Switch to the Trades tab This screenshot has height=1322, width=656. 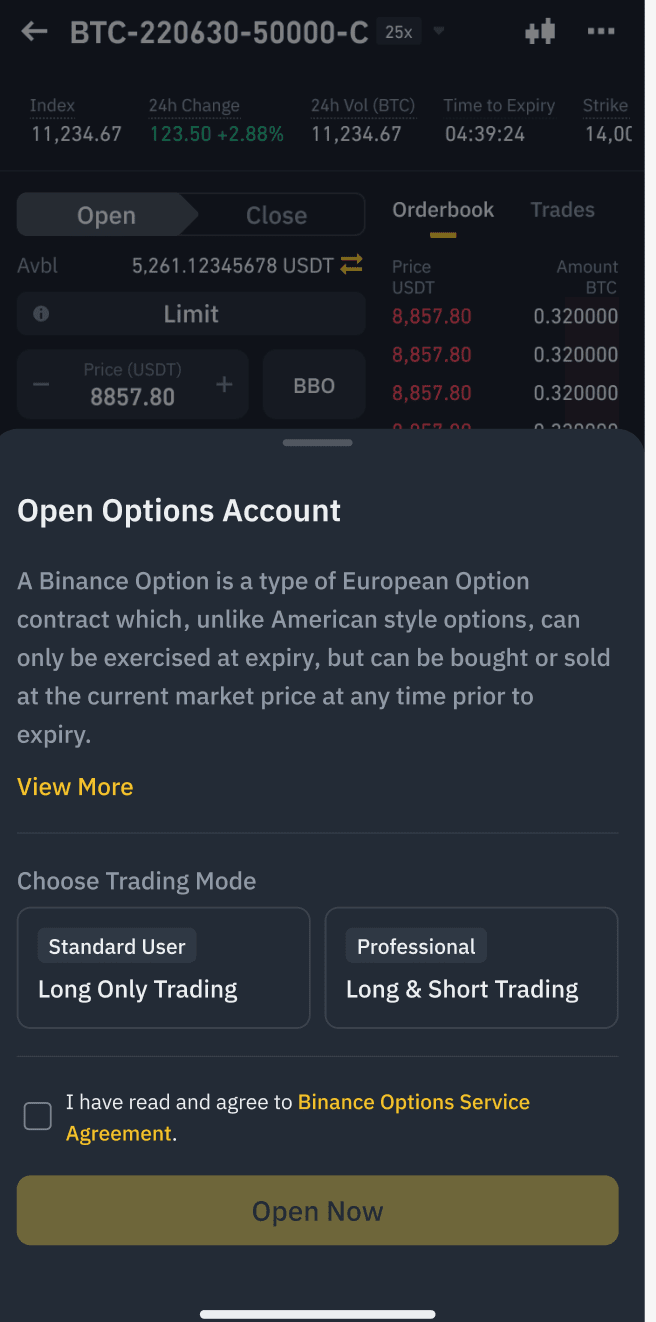point(562,210)
